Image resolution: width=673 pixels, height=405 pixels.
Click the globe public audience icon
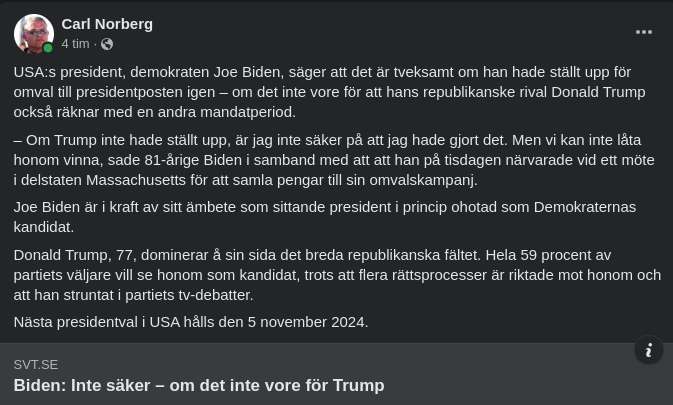click(107, 44)
